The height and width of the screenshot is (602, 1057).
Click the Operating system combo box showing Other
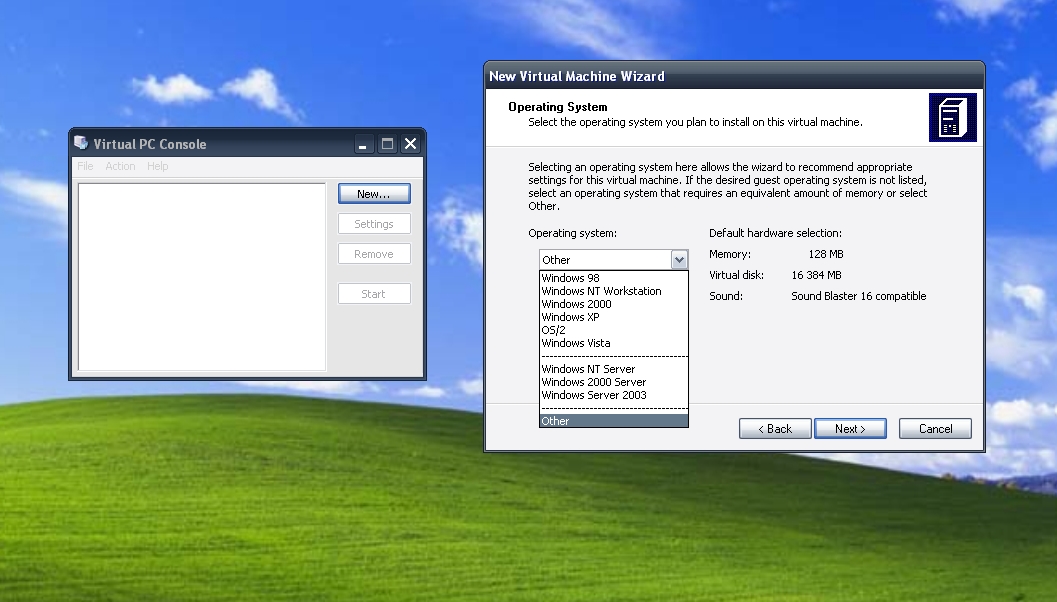613,260
